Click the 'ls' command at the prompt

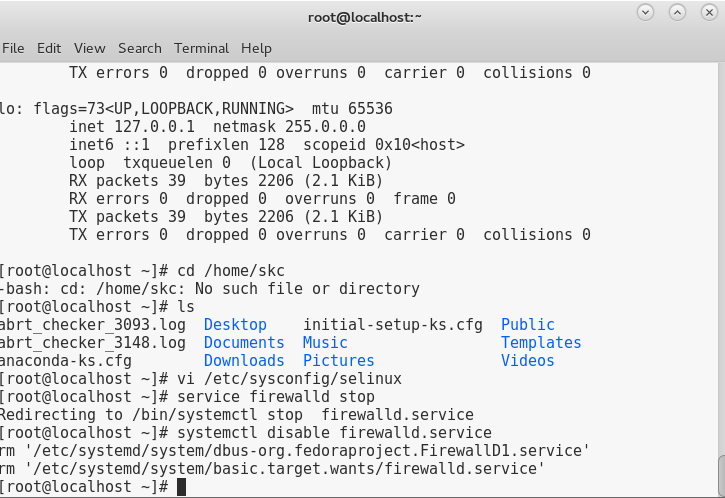click(x=186, y=307)
